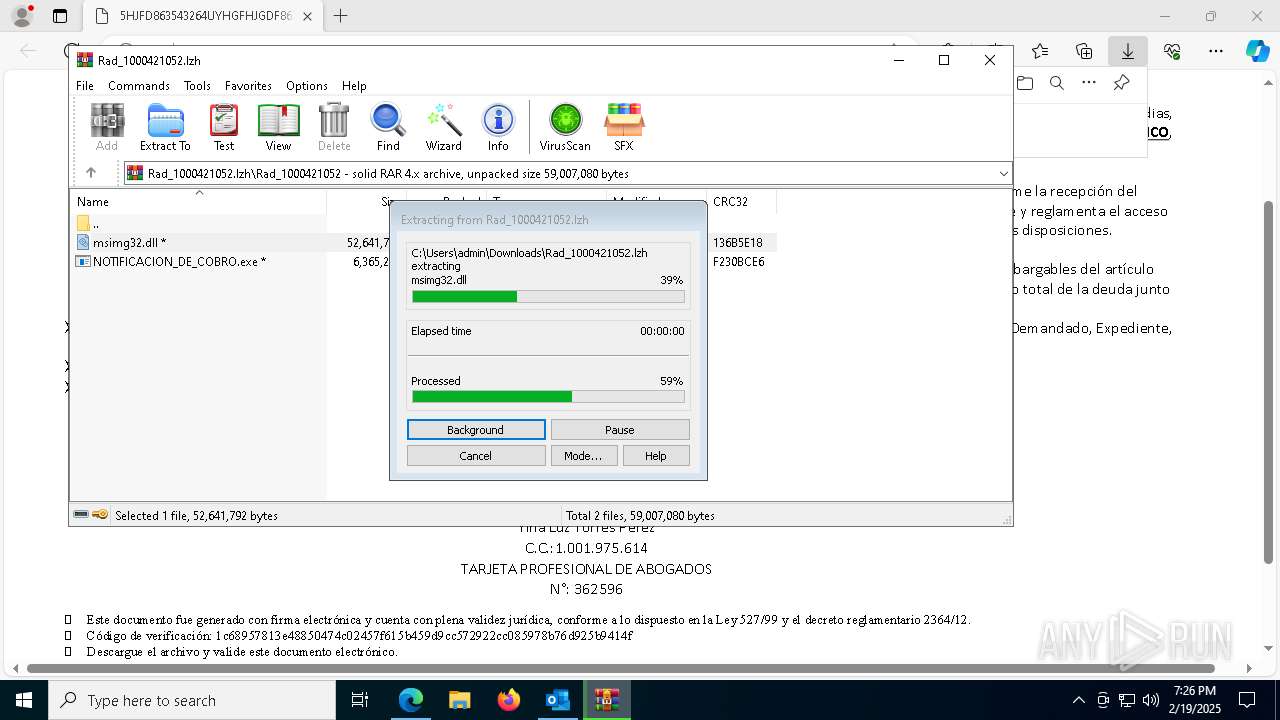Run the Test archive tool
The height and width of the screenshot is (720, 1280).
click(x=224, y=127)
